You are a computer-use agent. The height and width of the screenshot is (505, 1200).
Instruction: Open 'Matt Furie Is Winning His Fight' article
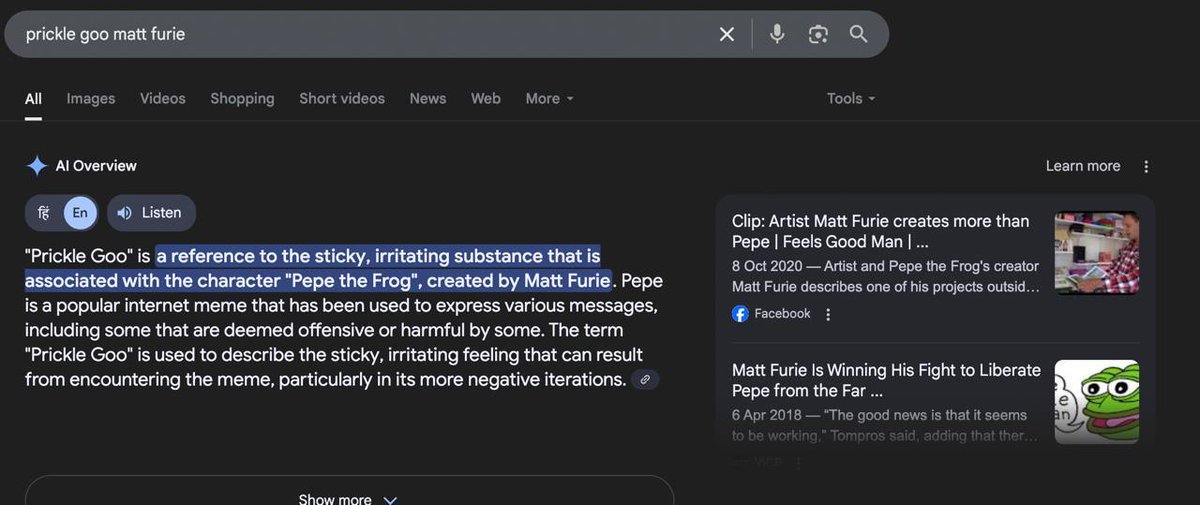click(886, 380)
